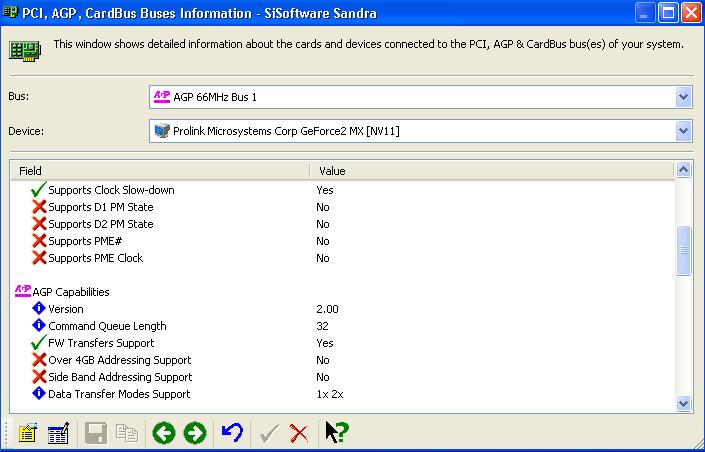
Task: Select the AGP Capabilities heading
Action: tap(71, 292)
